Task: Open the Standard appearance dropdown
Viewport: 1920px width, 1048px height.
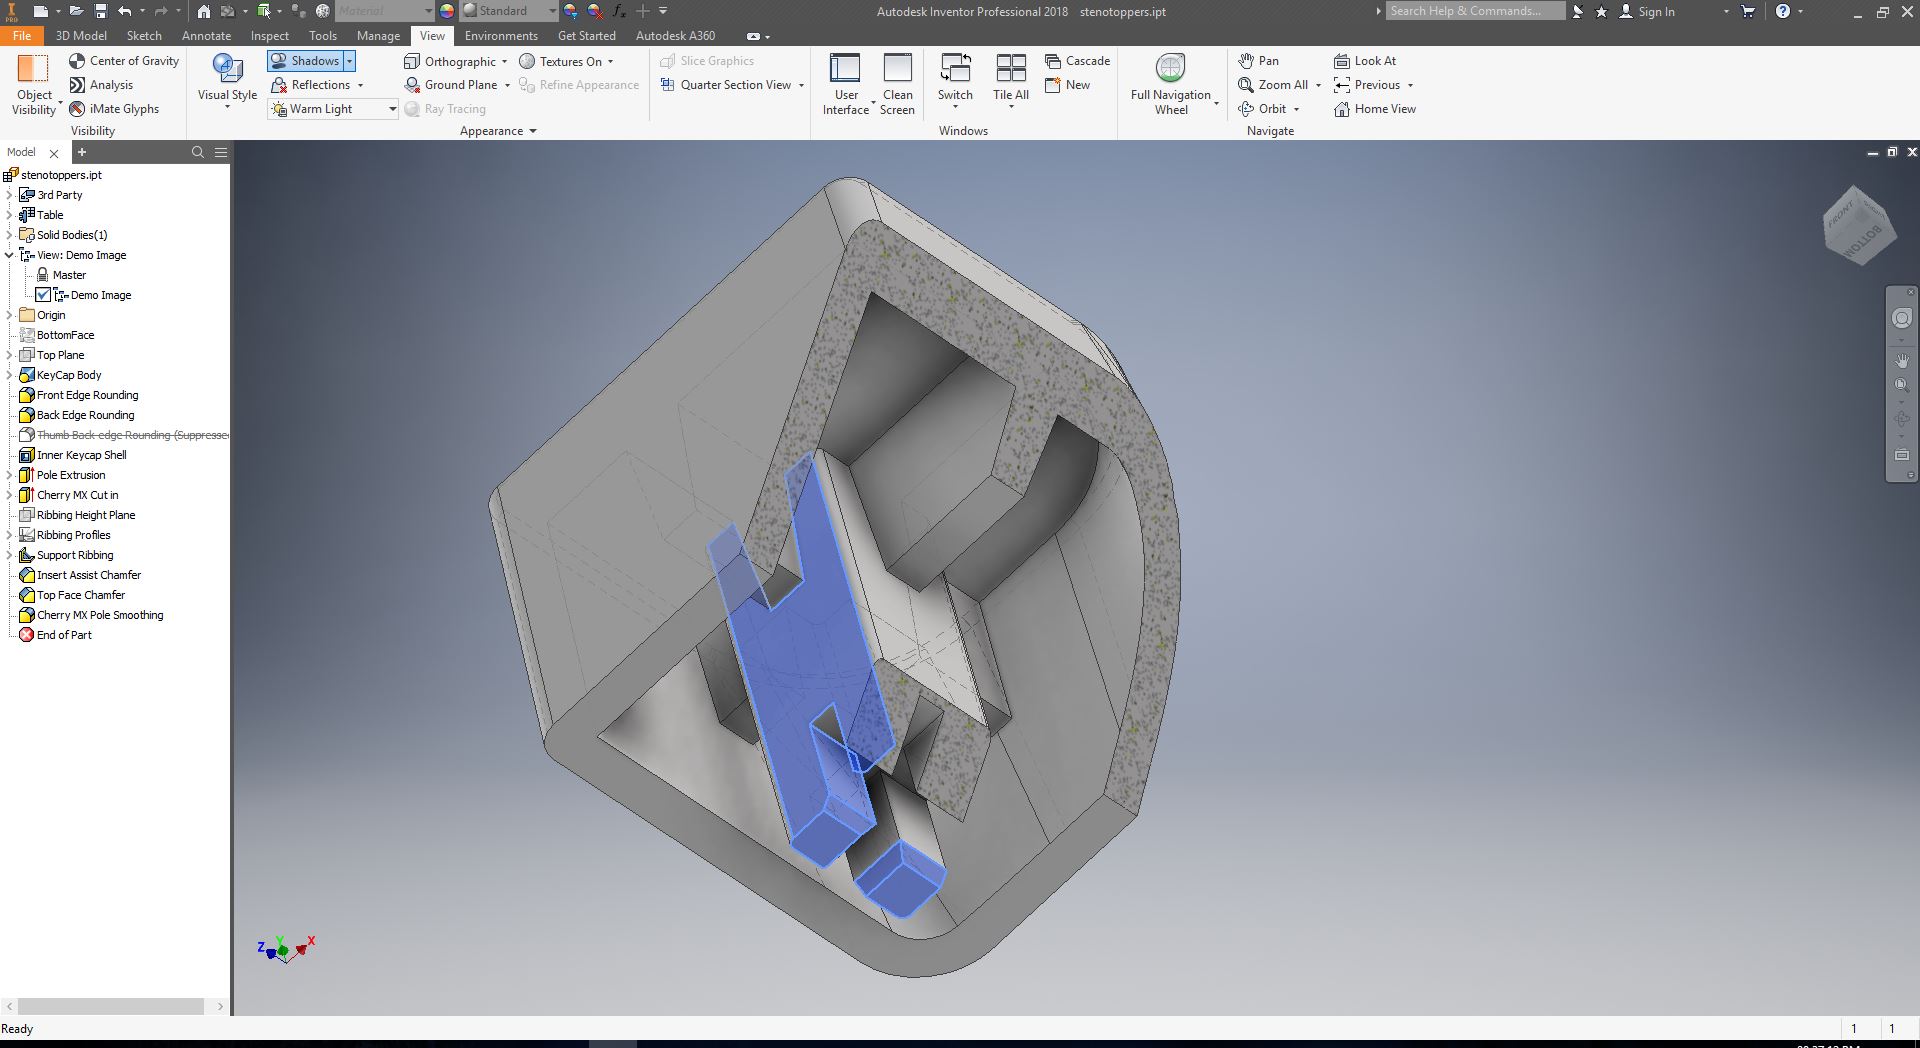Action: [509, 11]
